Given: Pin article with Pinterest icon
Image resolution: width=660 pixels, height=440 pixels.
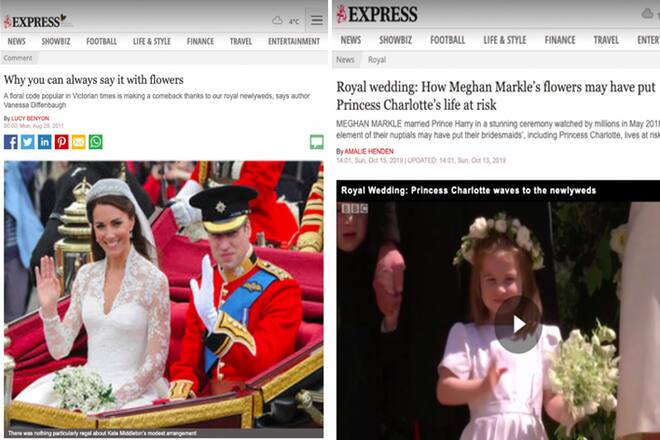Looking at the screenshot, I should click(x=61, y=142).
